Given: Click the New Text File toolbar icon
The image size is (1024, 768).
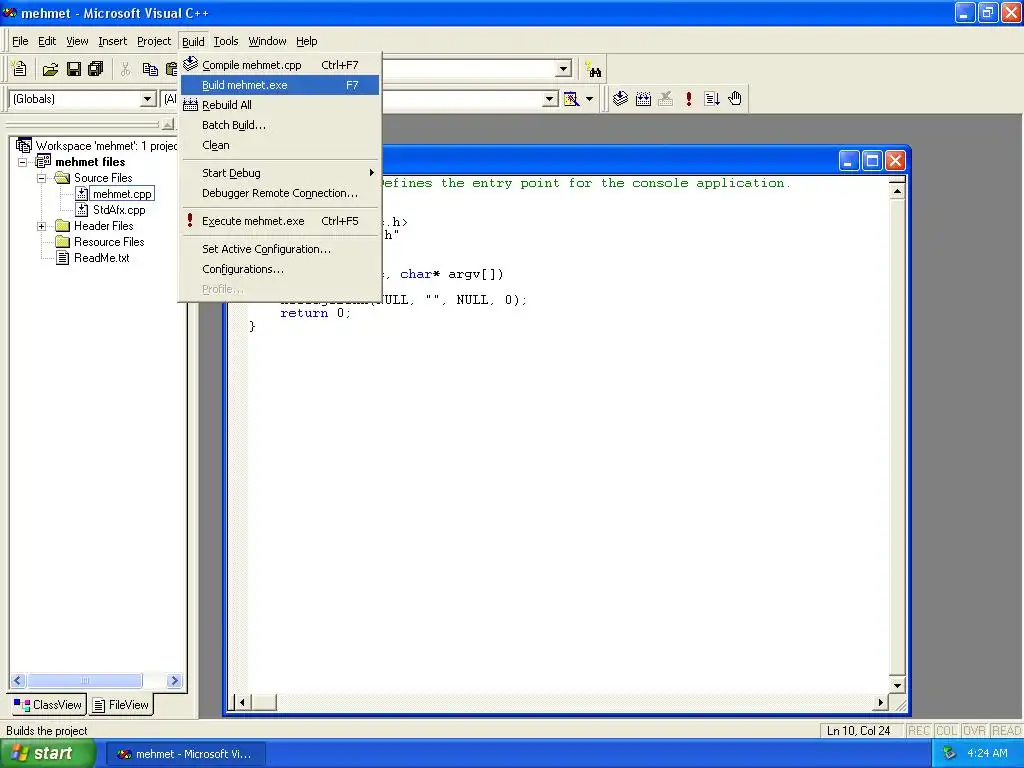Looking at the screenshot, I should [20, 69].
